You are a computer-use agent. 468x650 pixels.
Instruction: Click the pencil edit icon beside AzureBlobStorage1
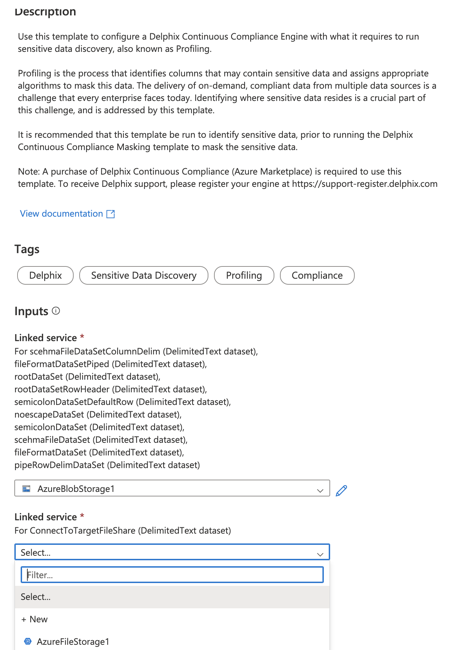tap(341, 490)
